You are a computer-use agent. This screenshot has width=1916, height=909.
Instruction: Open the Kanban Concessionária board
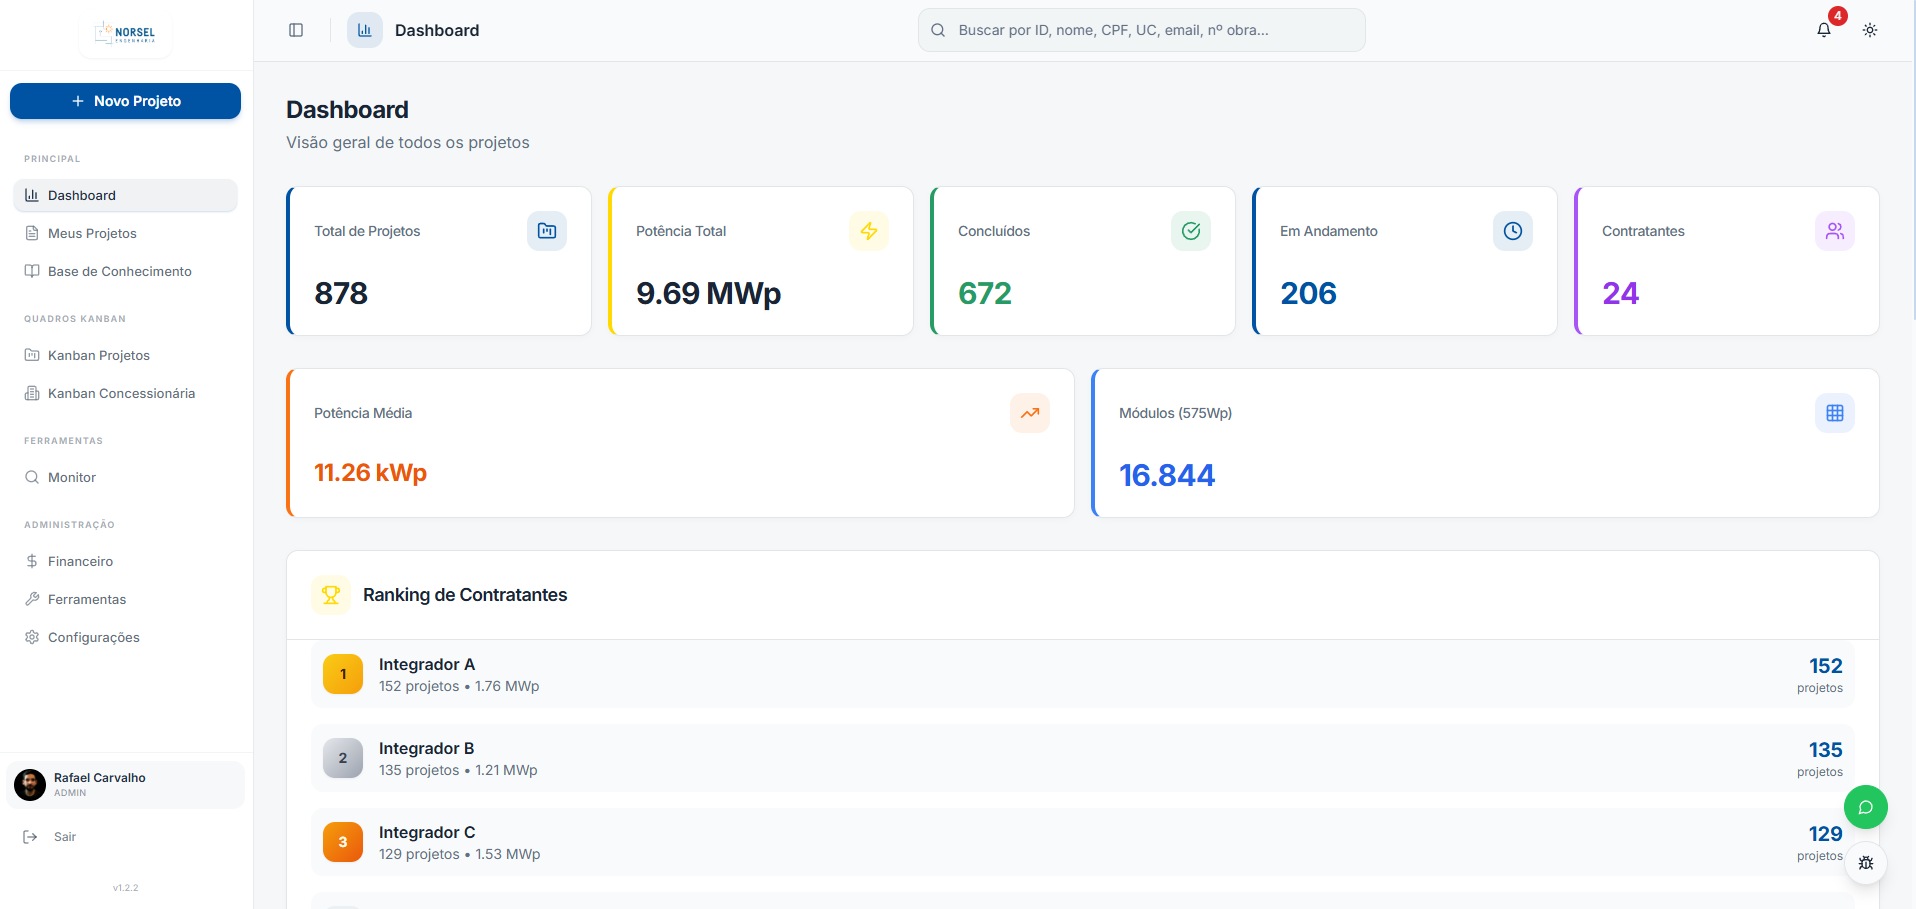tap(120, 393)
